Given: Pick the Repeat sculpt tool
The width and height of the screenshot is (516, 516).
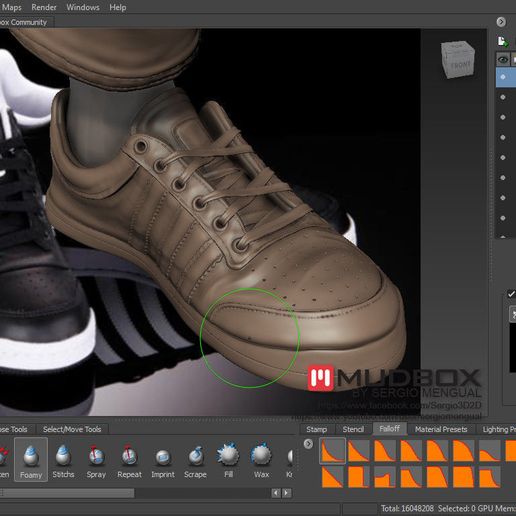Looking at the screenshot, I should point(129,459).
